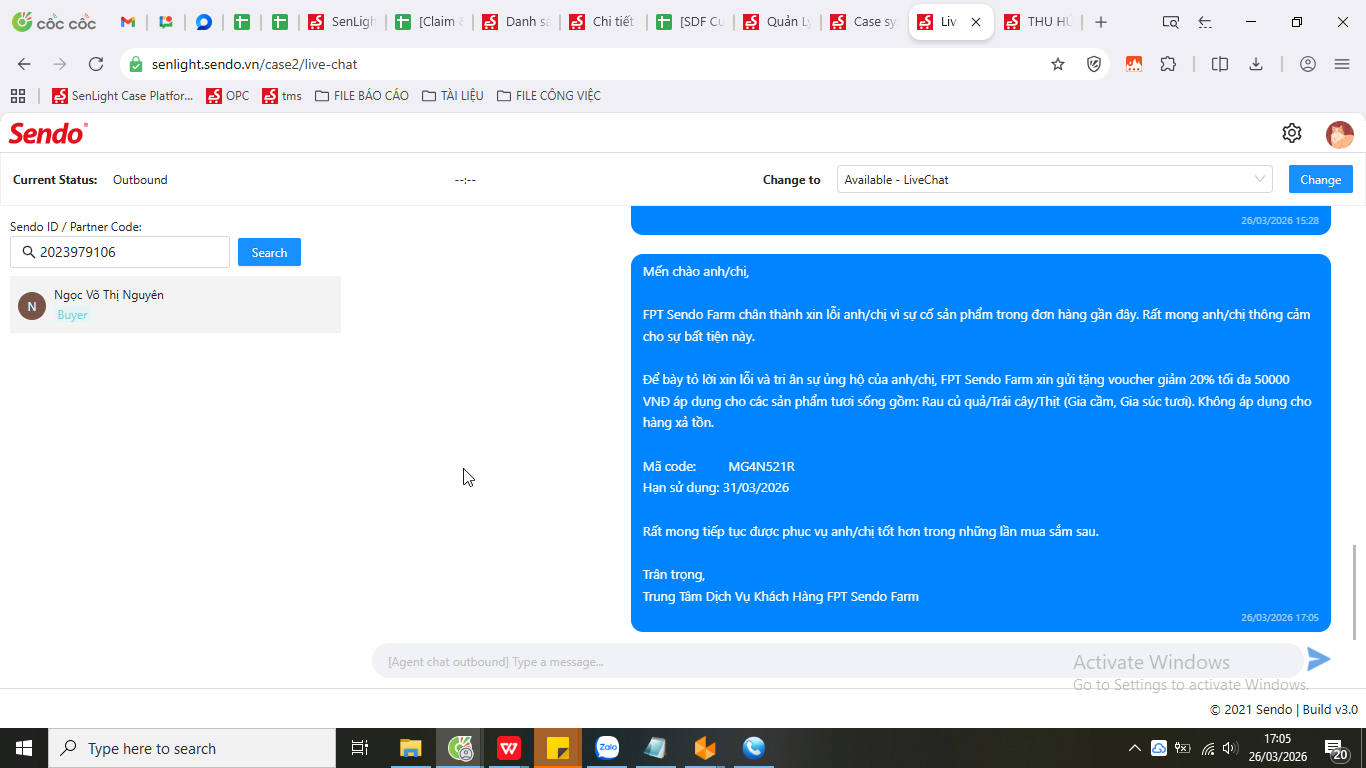Open the browser extensions puzzle icon

coord(1168,64)
